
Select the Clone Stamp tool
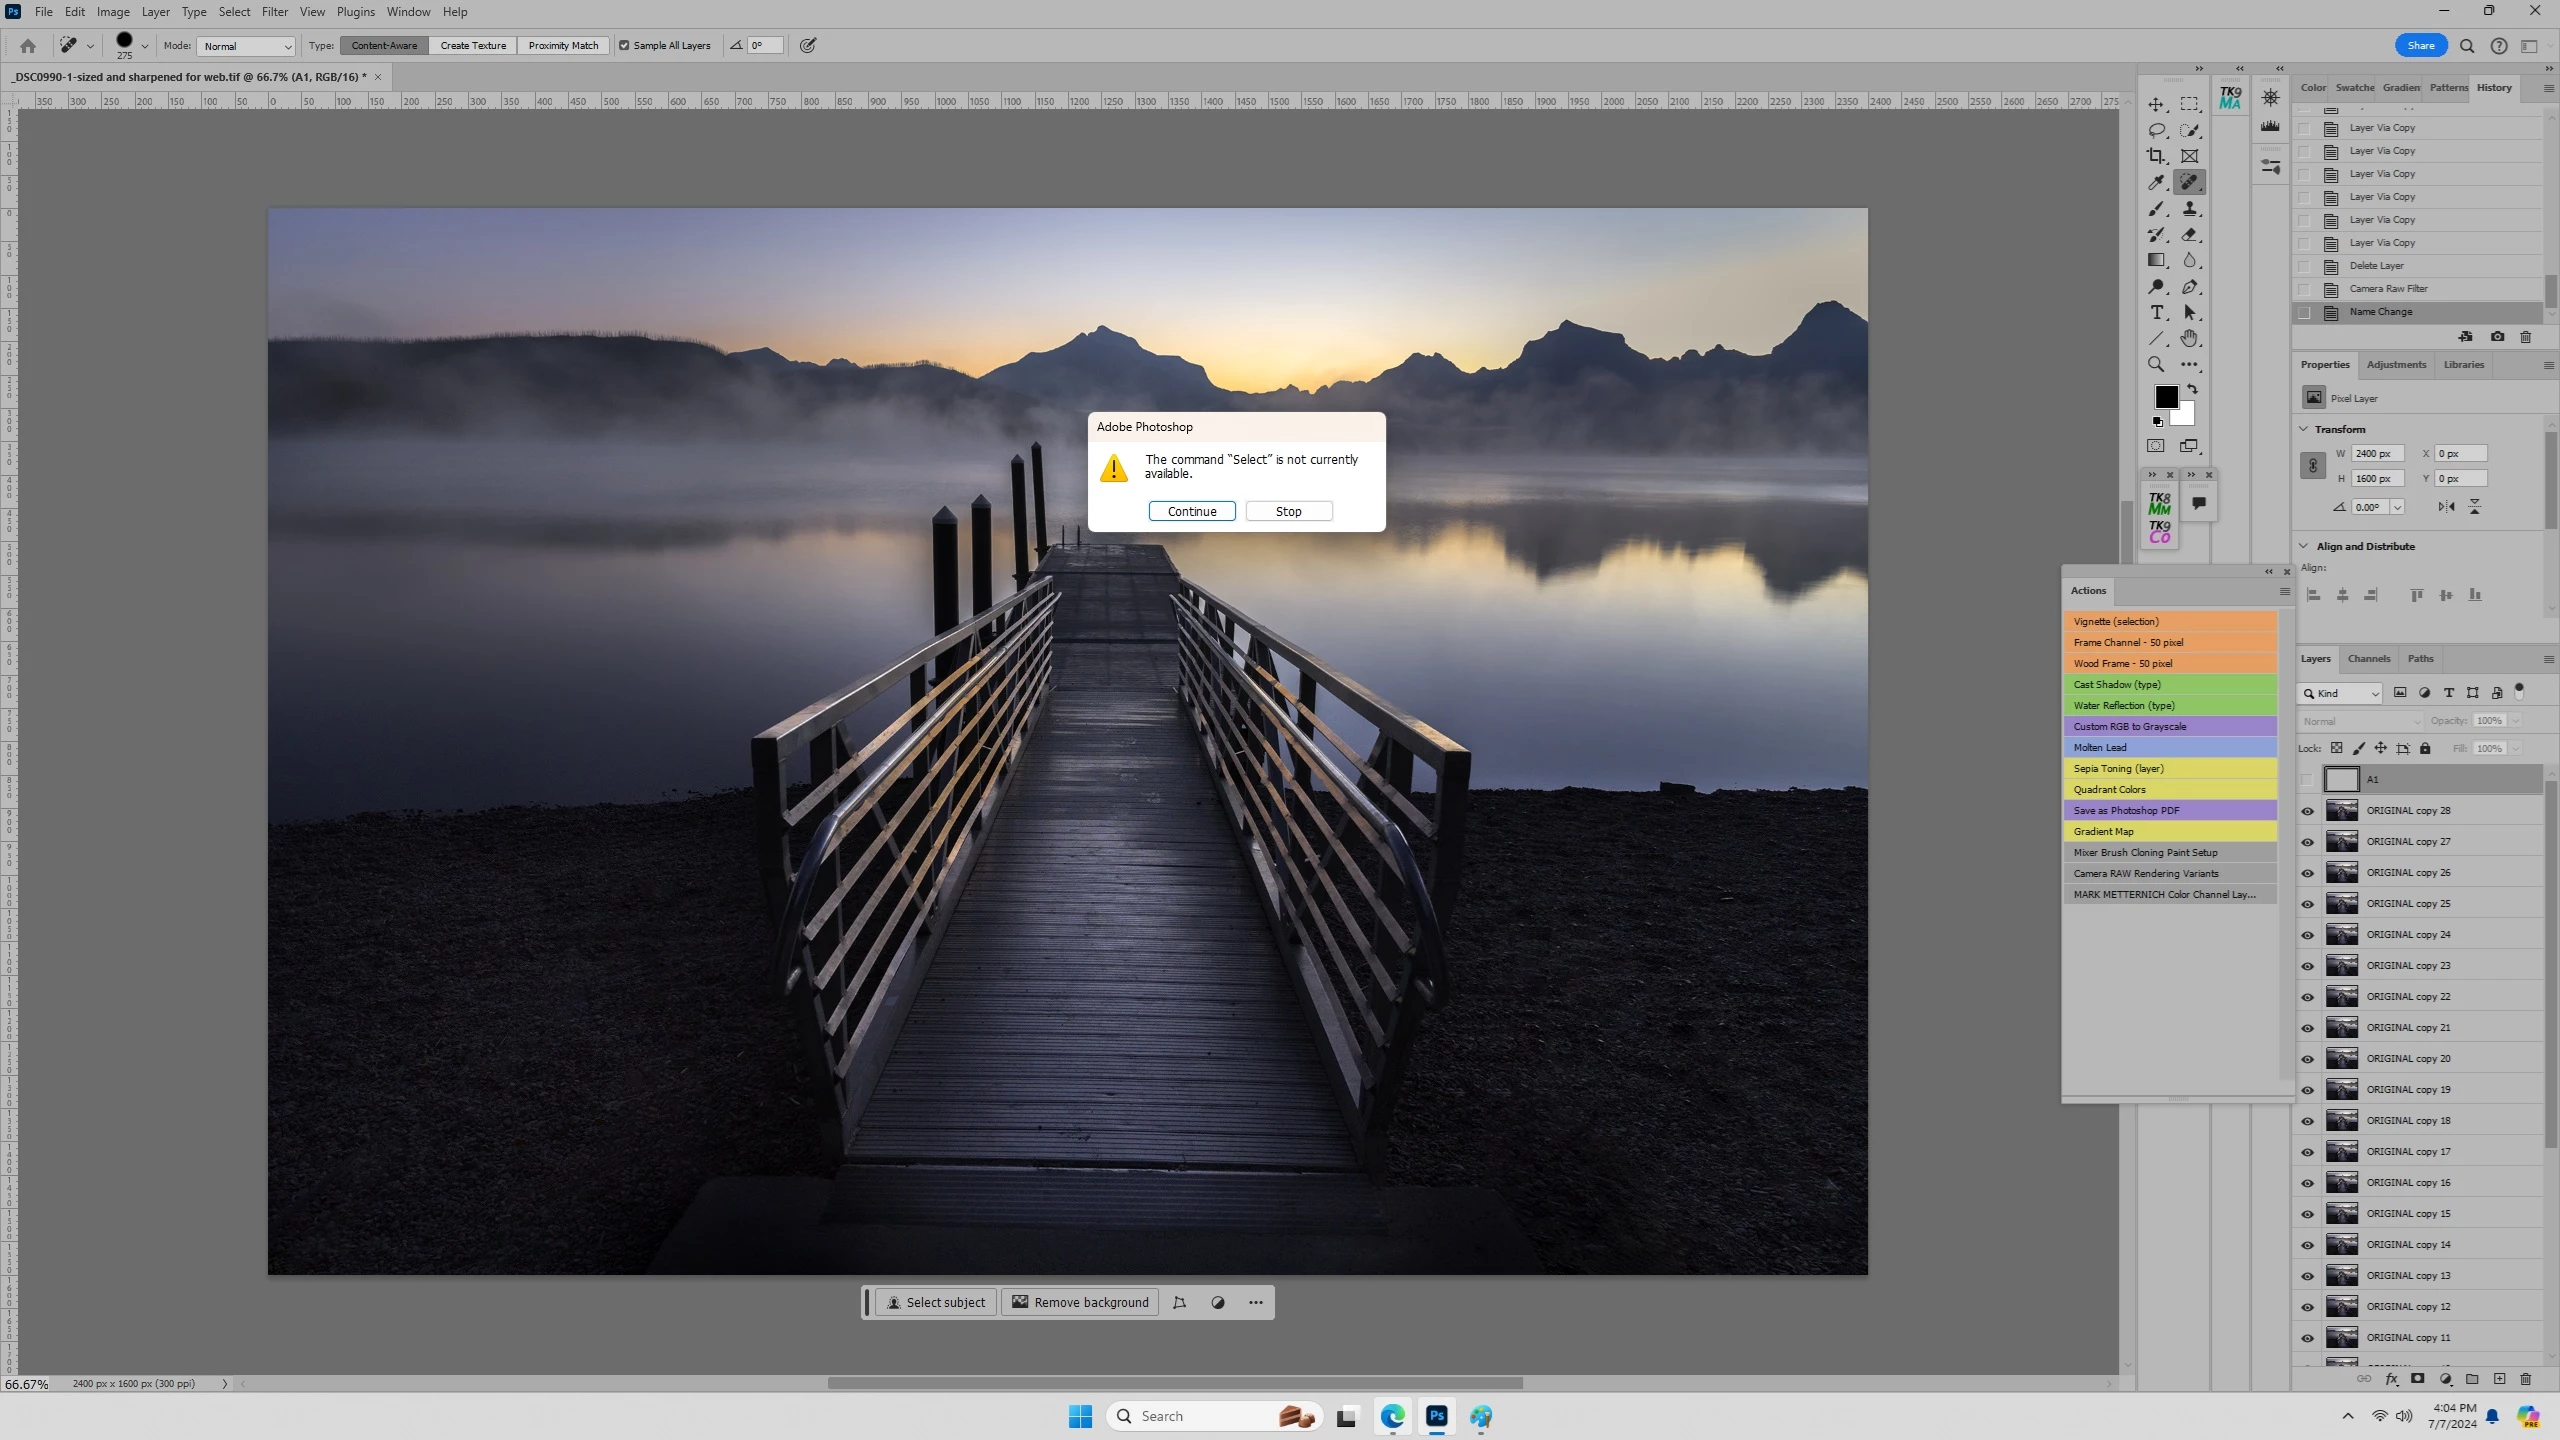[2189, 208]
